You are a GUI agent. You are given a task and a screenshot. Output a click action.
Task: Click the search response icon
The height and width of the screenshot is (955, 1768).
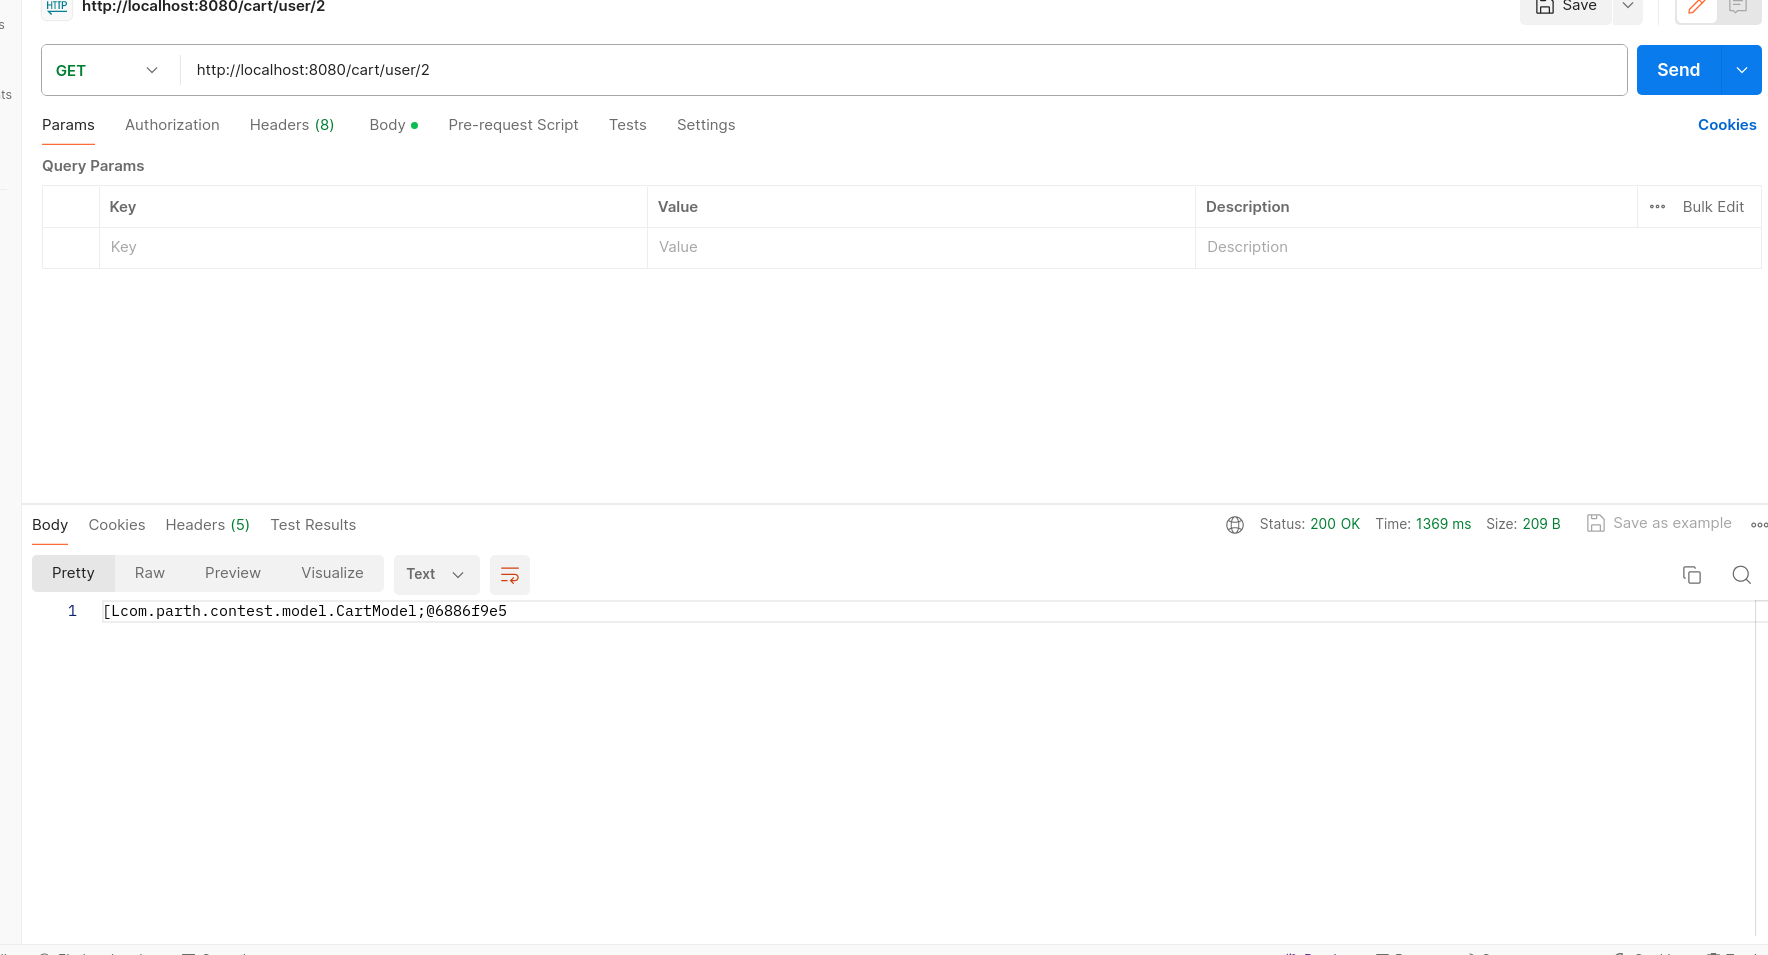(1741, 575)
